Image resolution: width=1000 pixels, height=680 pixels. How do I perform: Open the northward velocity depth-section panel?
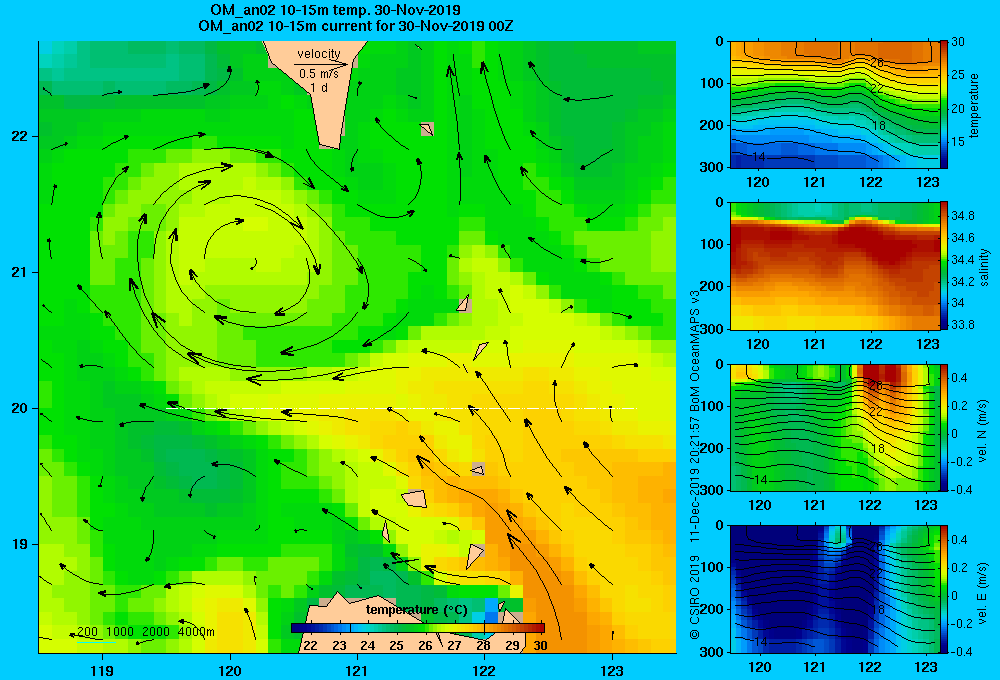[835, 427]
